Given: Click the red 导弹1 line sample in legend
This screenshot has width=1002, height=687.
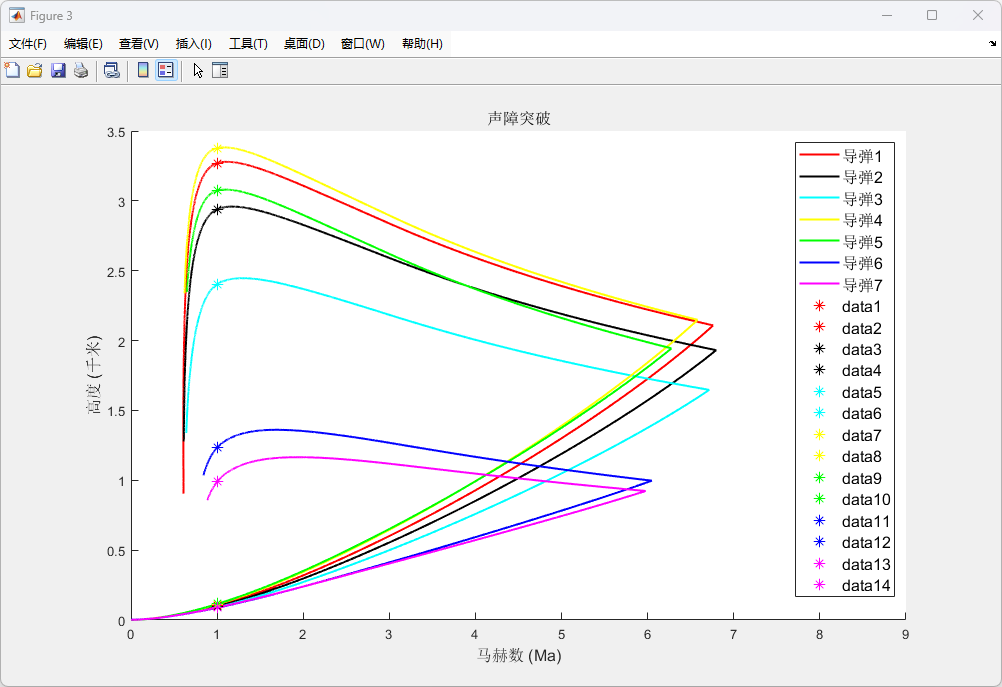Looking at the screenshot, I should (818, 156).
